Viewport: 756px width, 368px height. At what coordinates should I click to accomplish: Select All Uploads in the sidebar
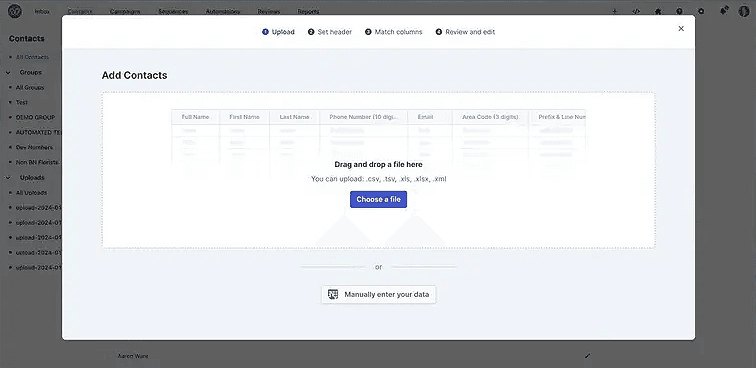[31, 192]
